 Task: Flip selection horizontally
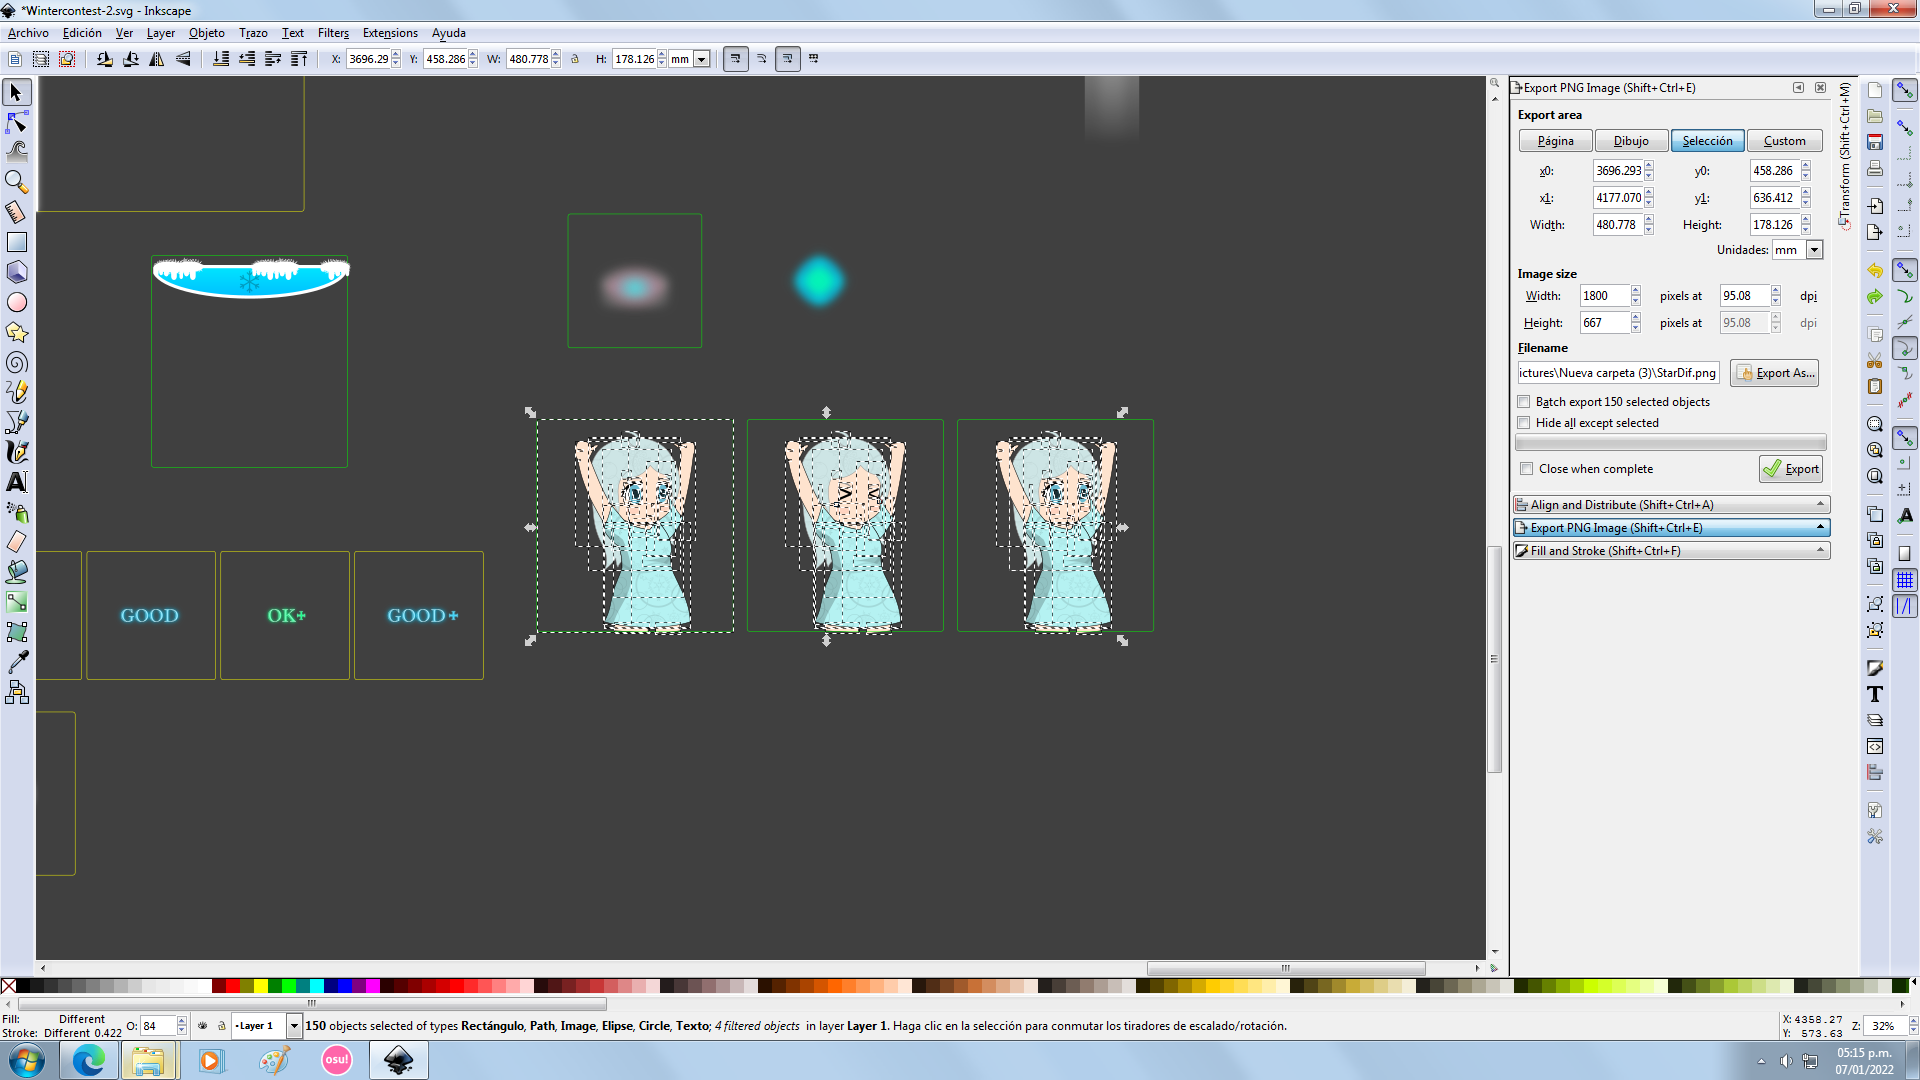pos(157,59)
